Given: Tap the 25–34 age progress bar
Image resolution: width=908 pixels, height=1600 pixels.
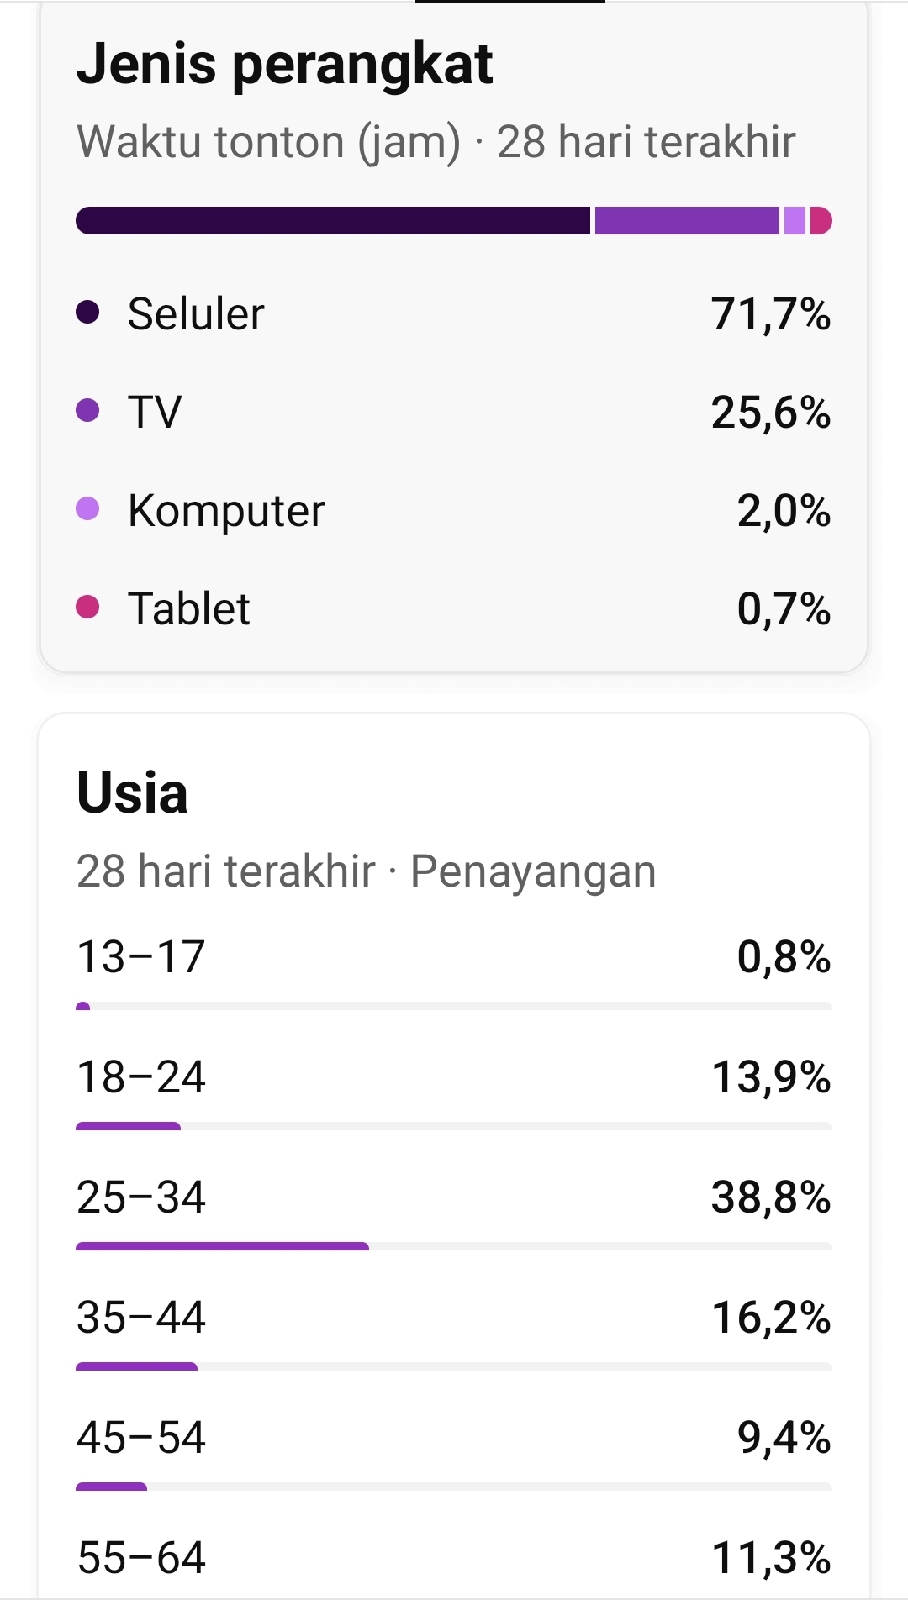Looking at the screenshot, I should (x=454, y=1246).
